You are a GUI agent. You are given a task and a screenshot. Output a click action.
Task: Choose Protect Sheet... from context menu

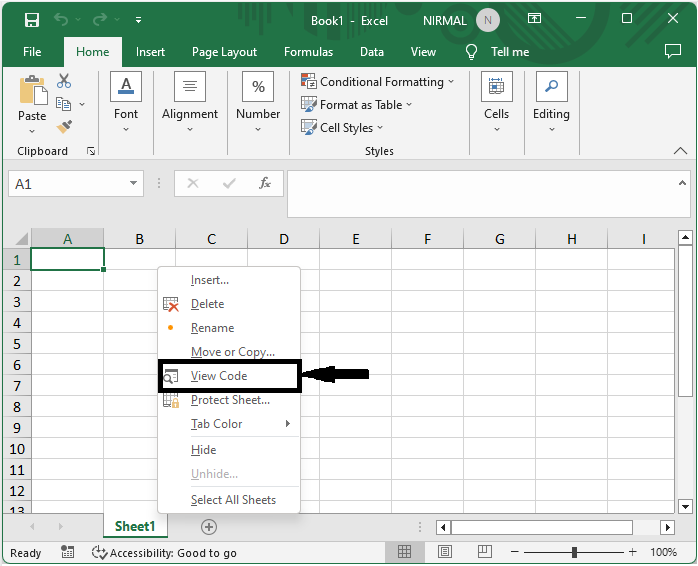point(229,400)
